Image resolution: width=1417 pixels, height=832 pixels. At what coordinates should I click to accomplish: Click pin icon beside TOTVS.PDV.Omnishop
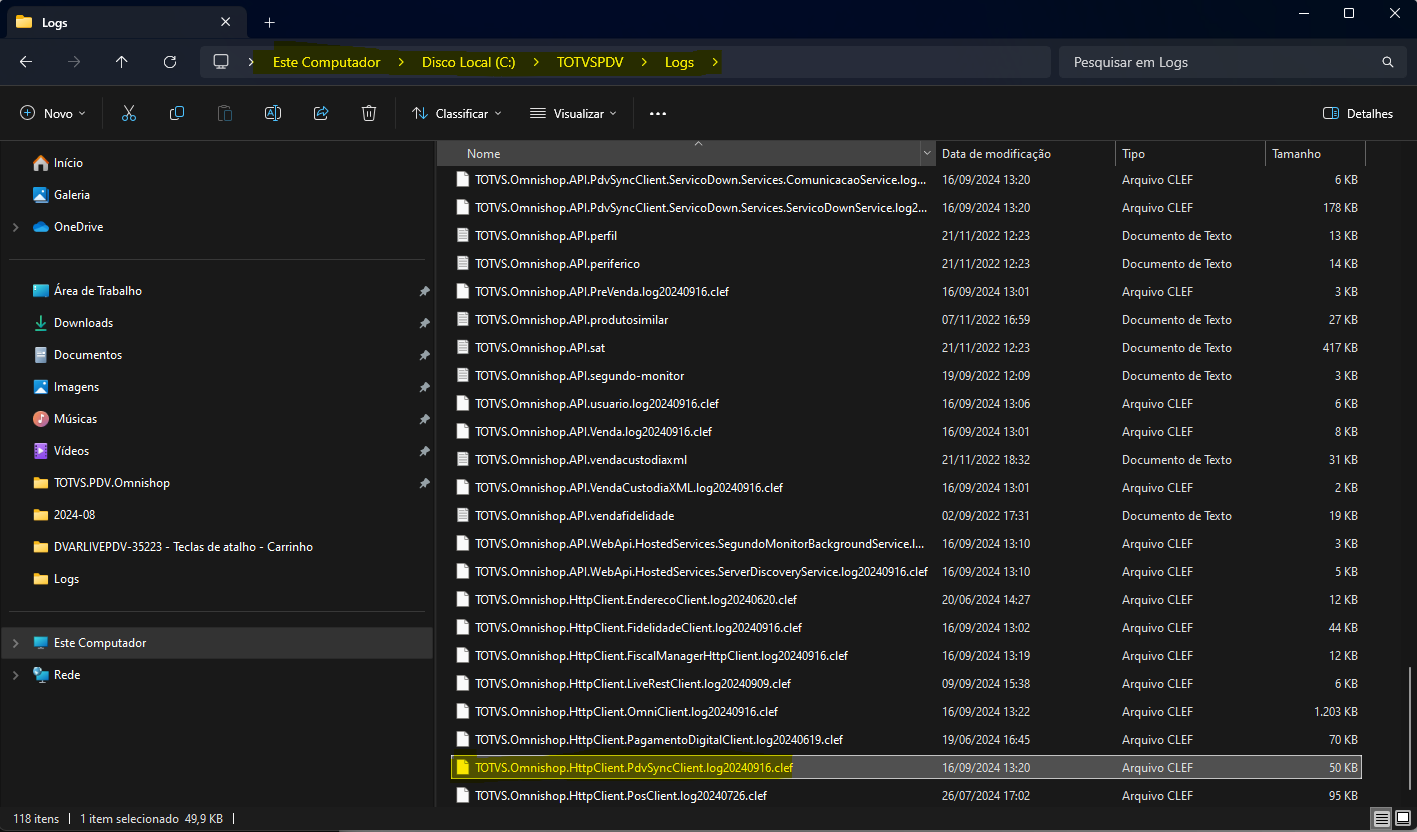[x=424, y=483]
